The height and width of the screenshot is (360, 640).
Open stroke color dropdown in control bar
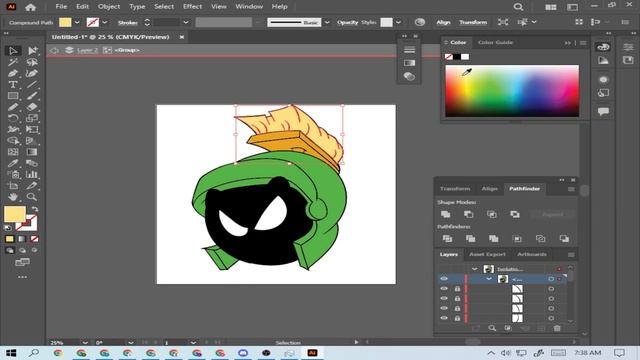tap(105, 22)
